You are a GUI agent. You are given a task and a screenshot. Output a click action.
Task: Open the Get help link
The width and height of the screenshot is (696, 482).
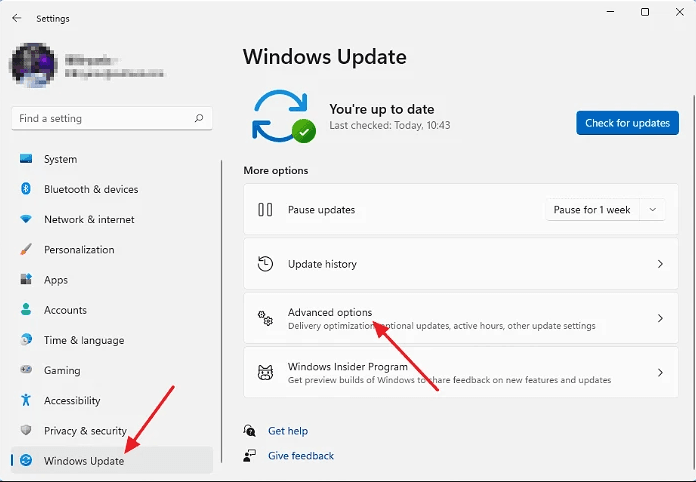pos(288,431)
